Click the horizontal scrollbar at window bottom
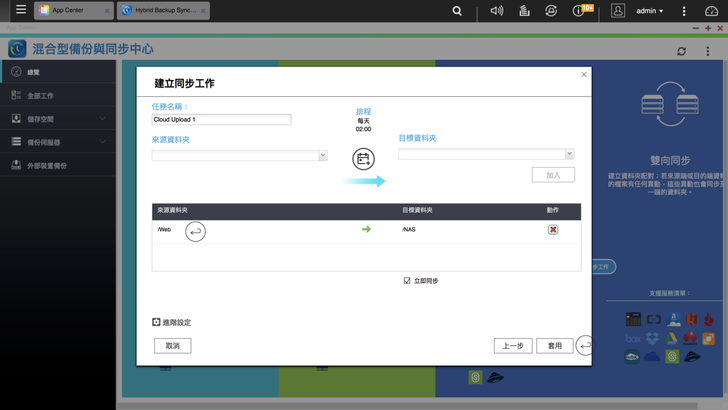This screenshot has width=728, height=410. click(x=407, y=406)
